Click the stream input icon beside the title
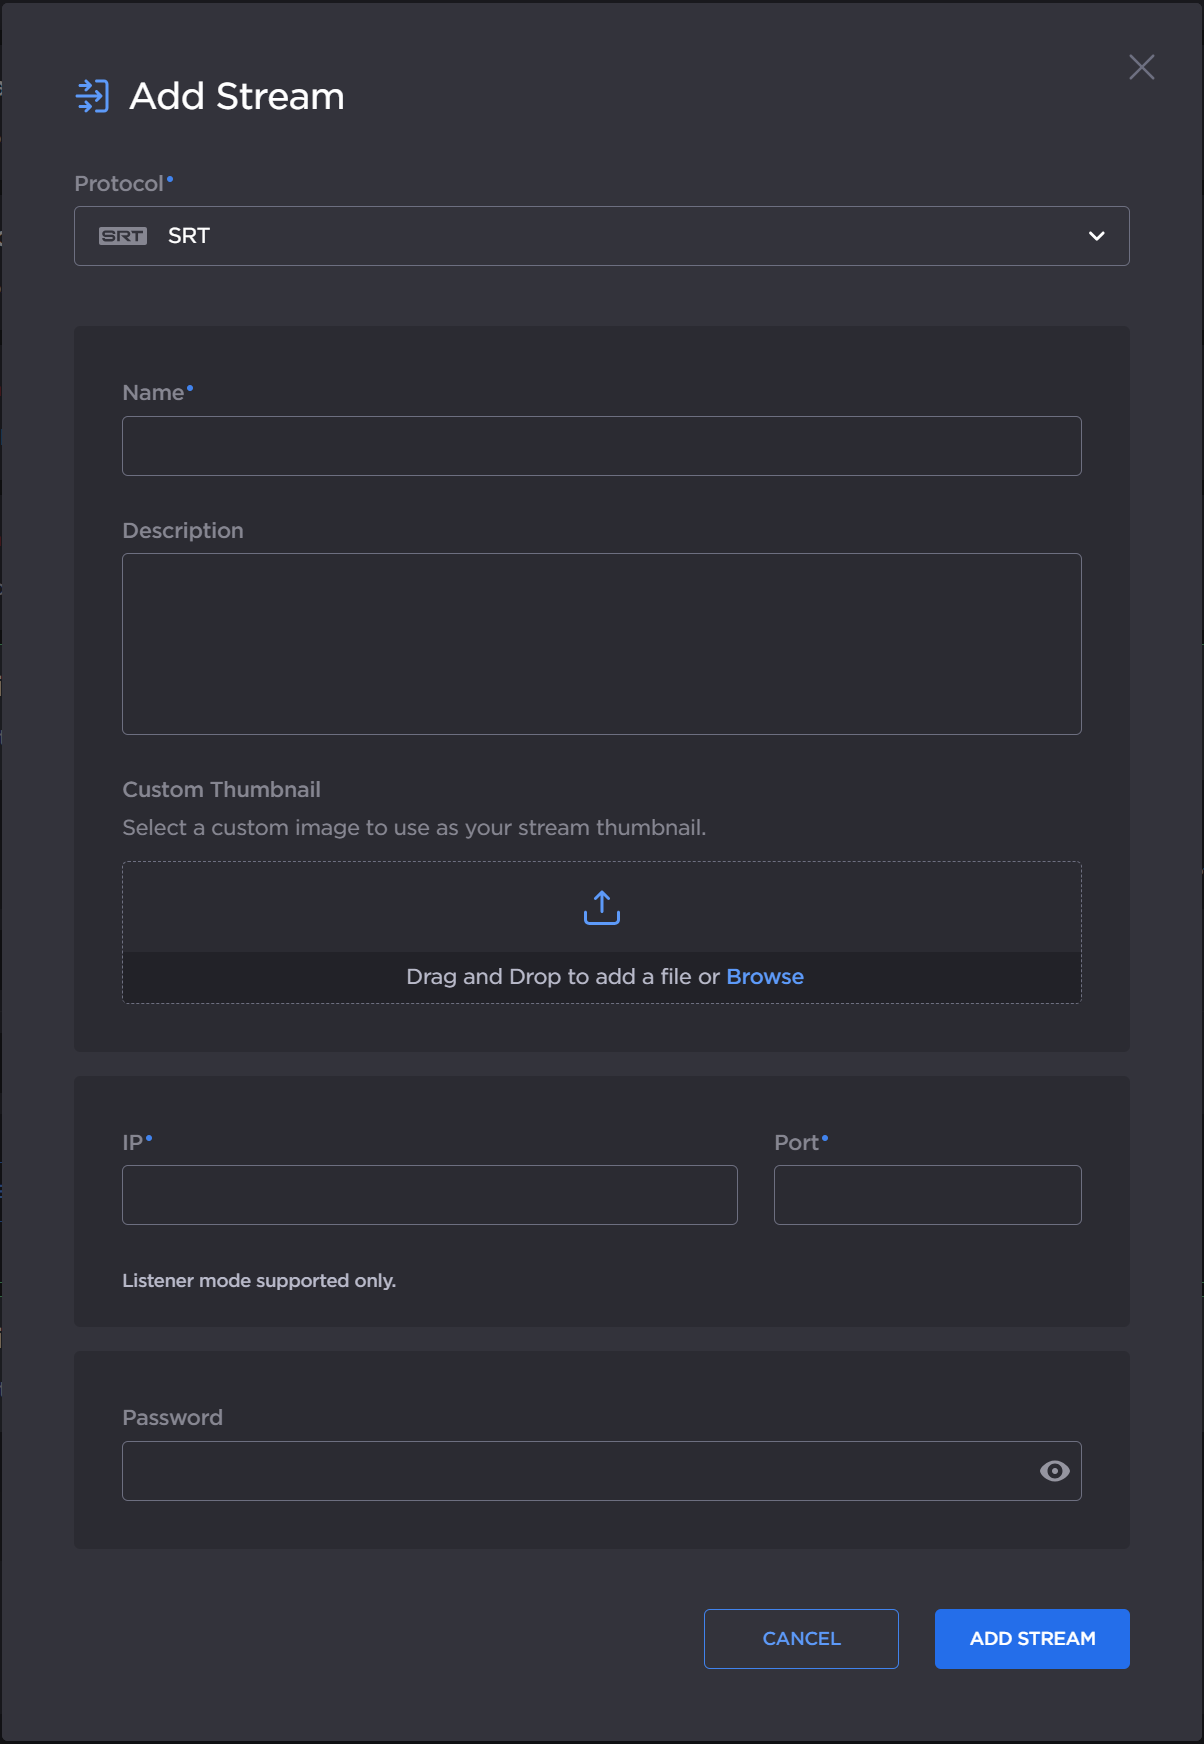Screen dimensions: 1204x1744 [93, 96]
